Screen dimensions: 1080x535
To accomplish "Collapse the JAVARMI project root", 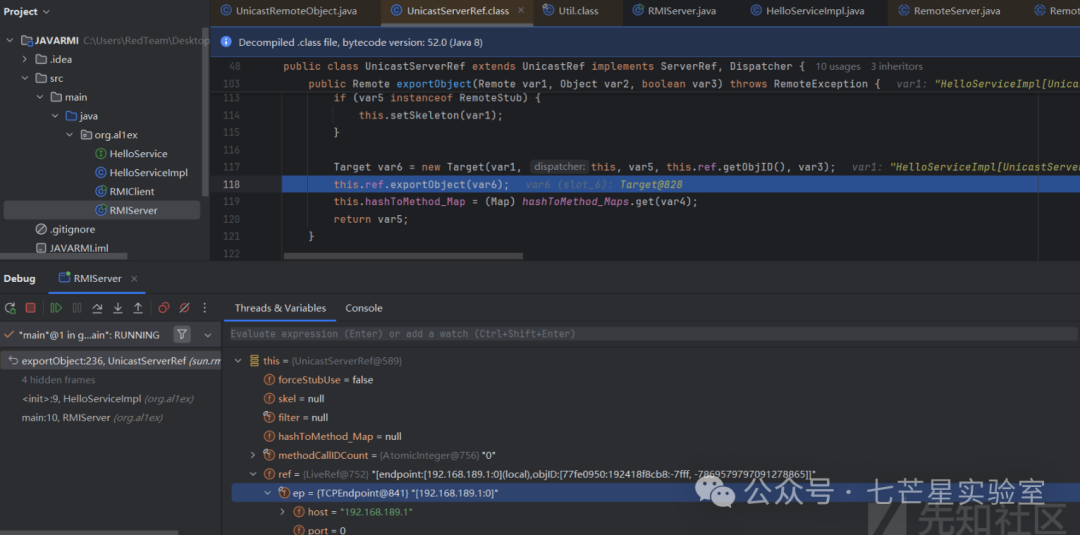I will coord(10,41).
